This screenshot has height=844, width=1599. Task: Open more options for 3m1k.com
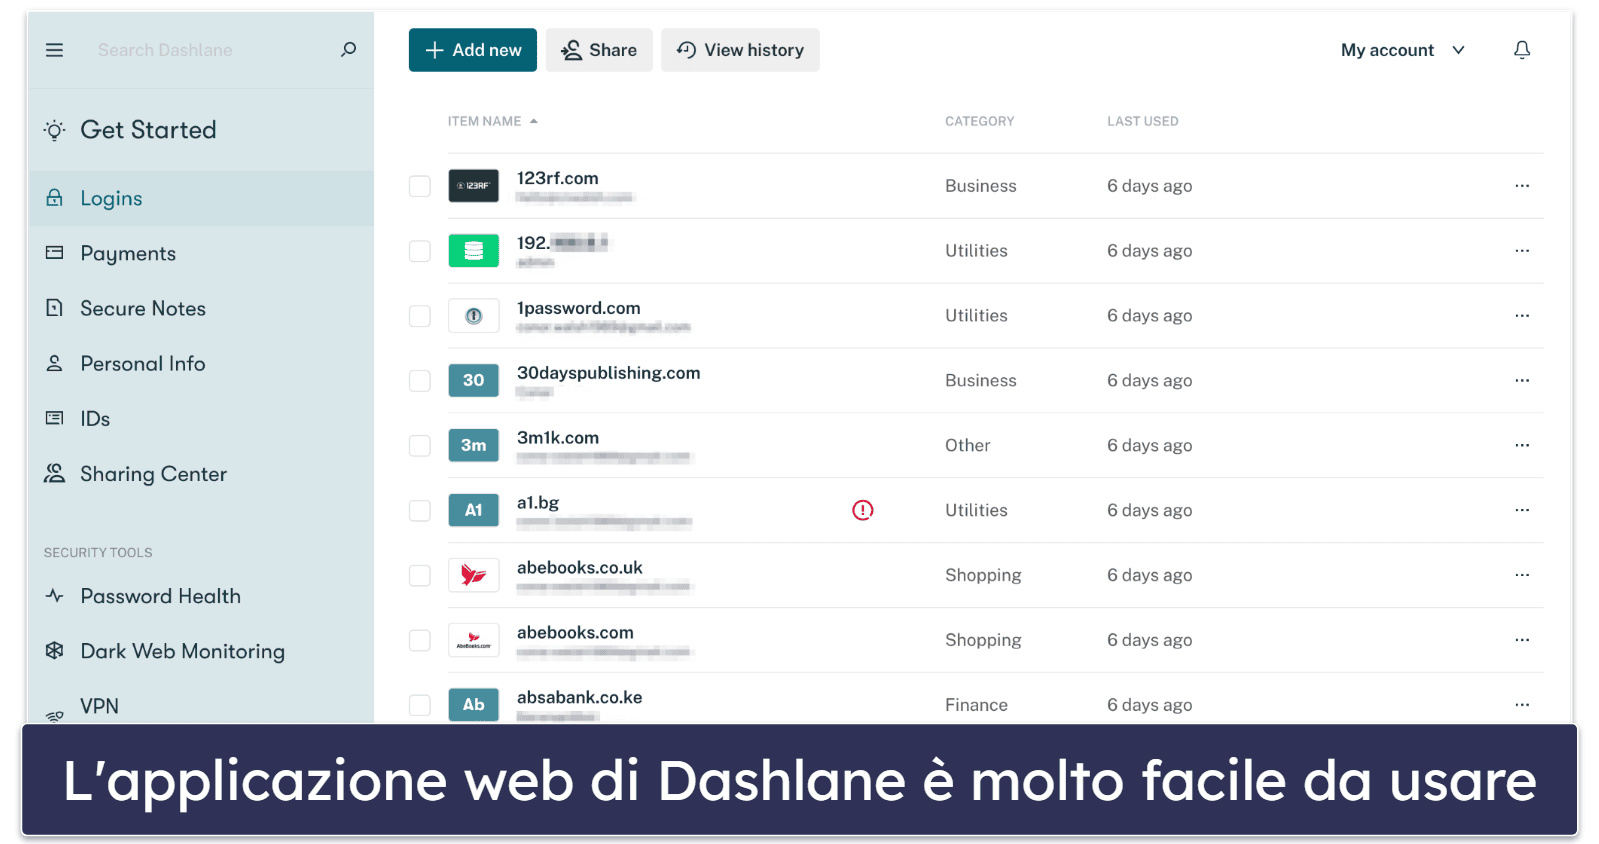point(1521,445)
